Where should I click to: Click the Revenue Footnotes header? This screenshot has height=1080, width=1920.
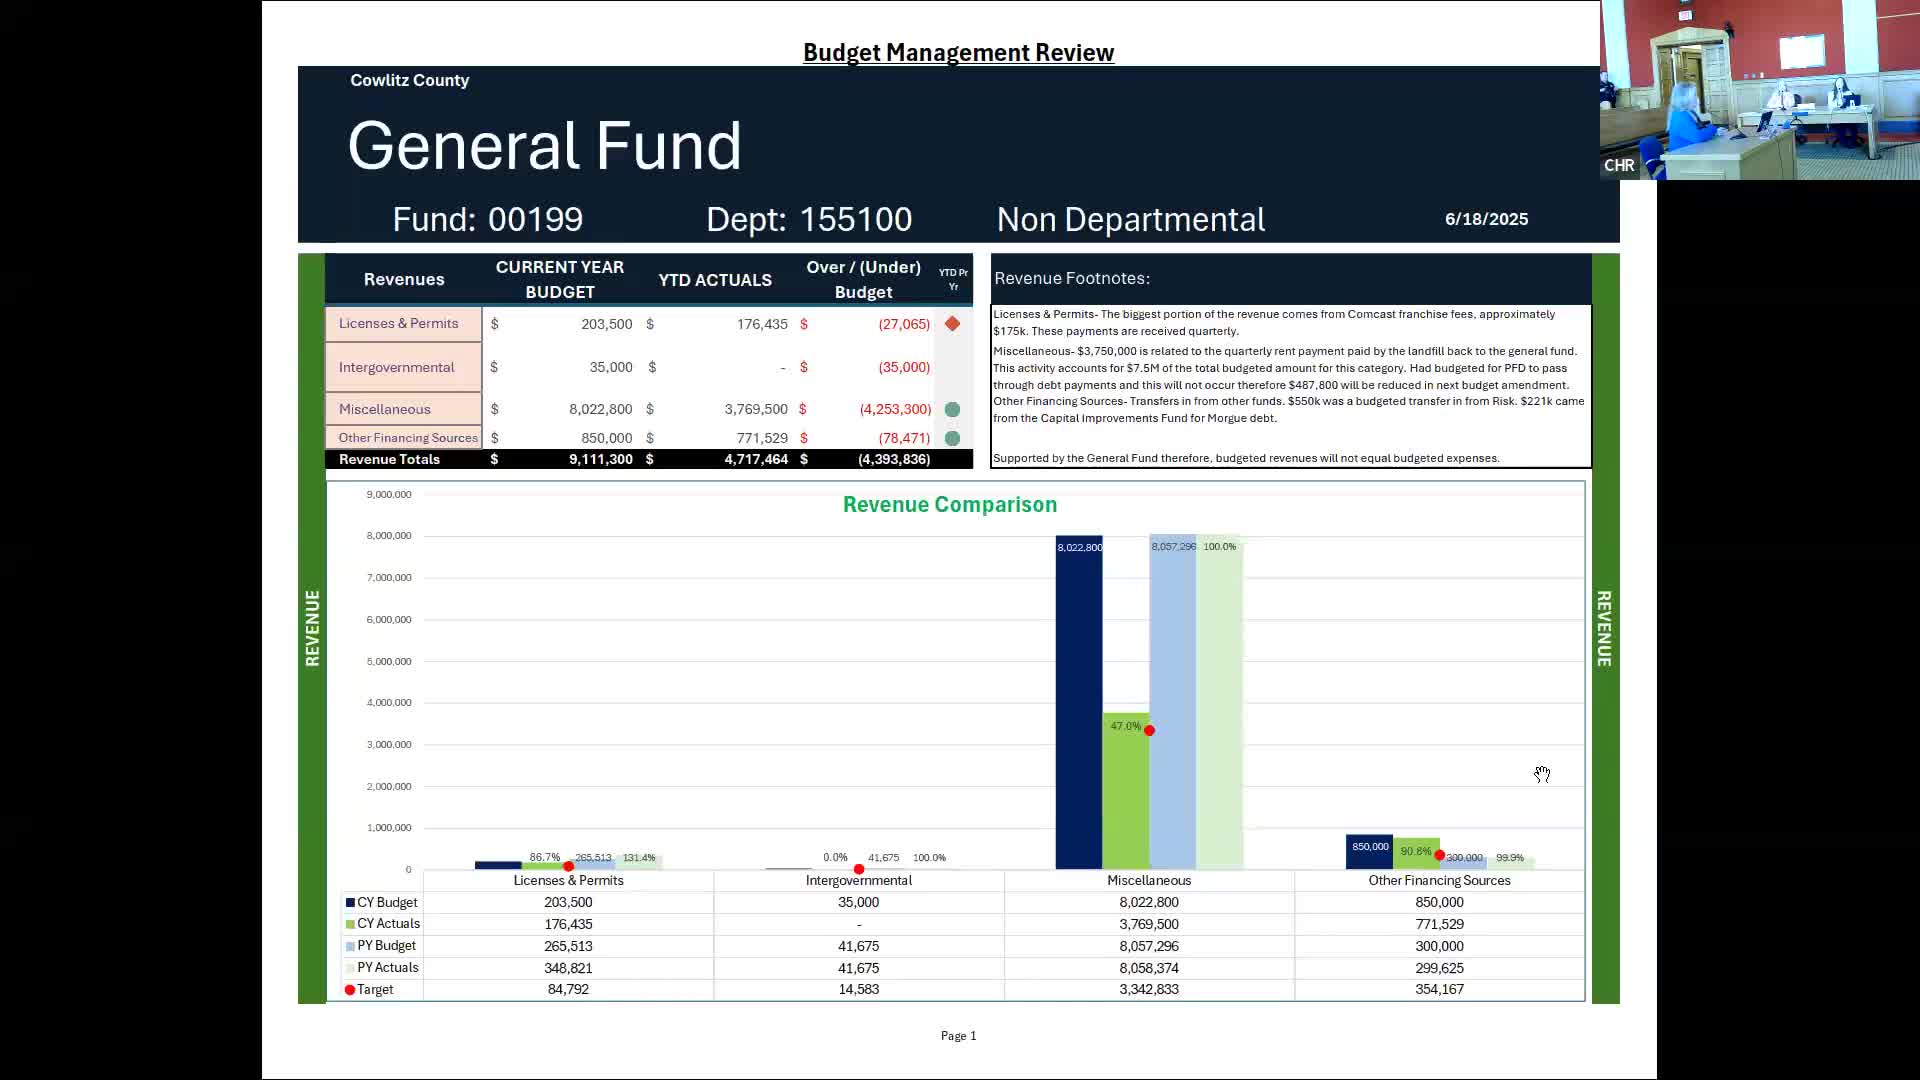1072,279
